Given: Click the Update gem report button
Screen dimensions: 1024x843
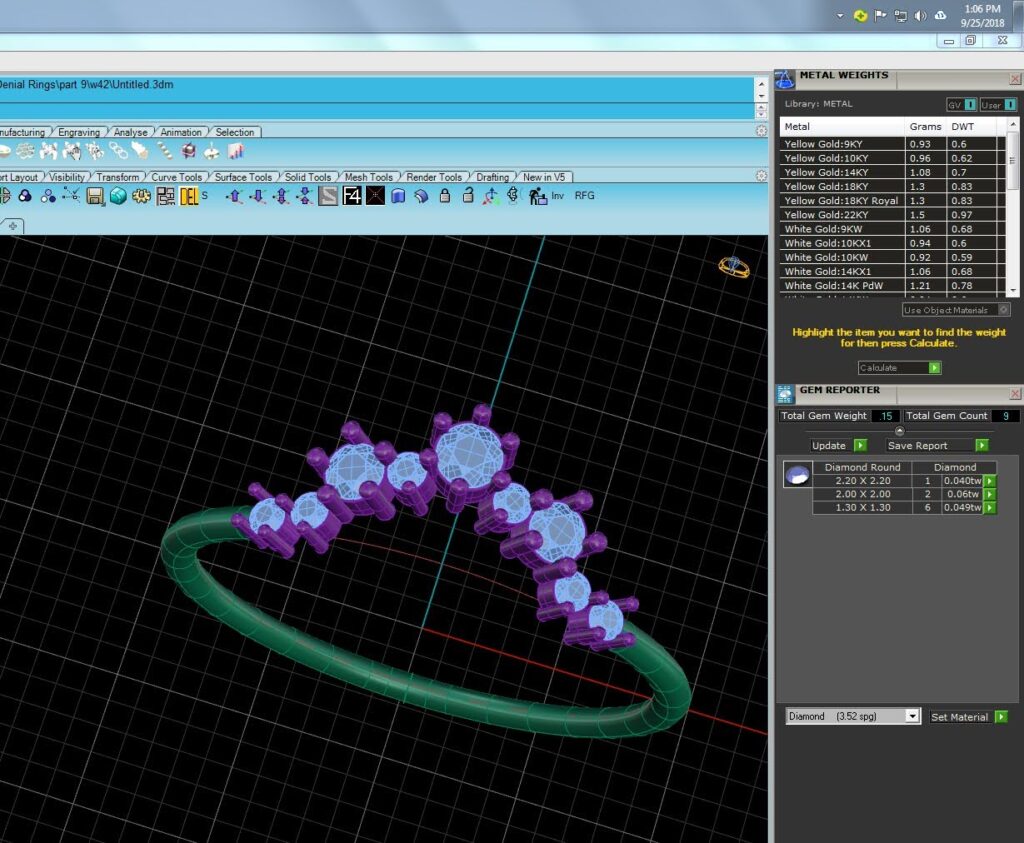Looking at the screenshot, I should coord(839,445).
